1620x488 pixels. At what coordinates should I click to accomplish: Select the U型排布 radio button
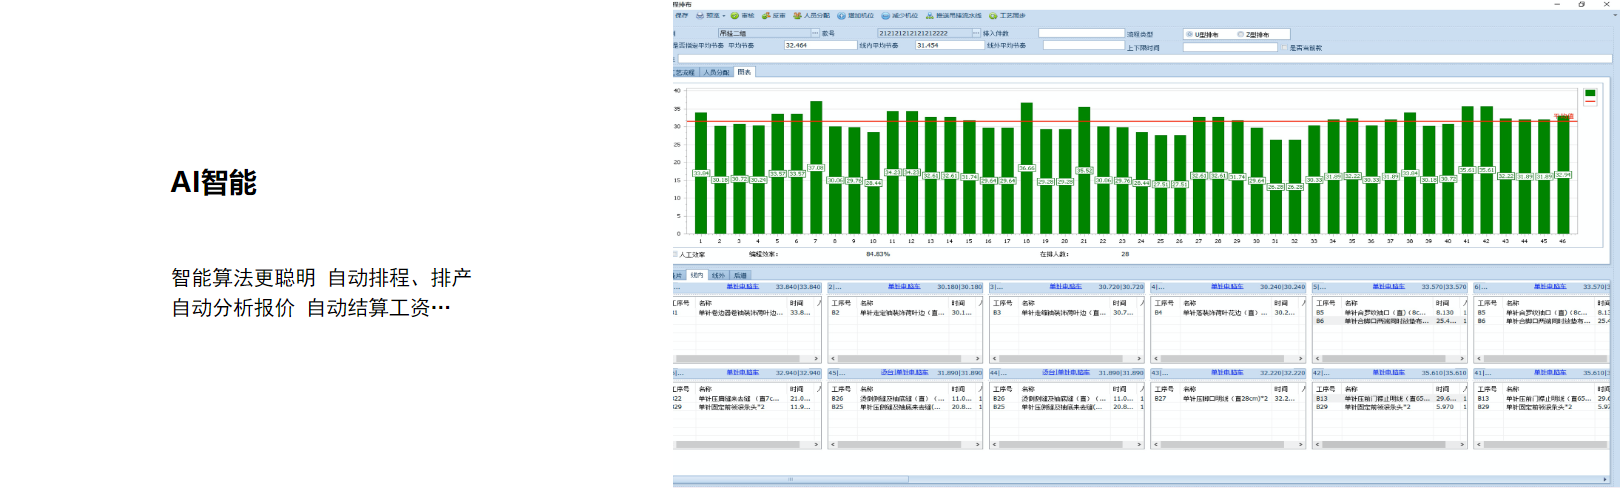(1189, 34)
